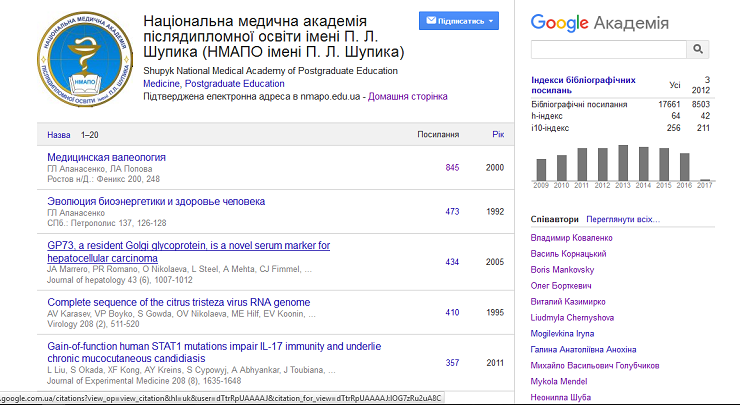Open the GP73 Golgi glycoprotein article
The height and width of the screenshot is (405, 740).
[188, 252]
